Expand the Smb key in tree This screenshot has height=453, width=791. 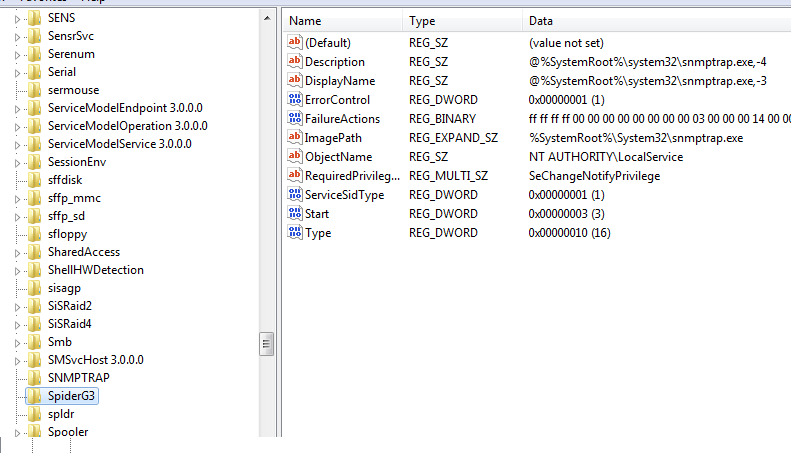point(17,342)
